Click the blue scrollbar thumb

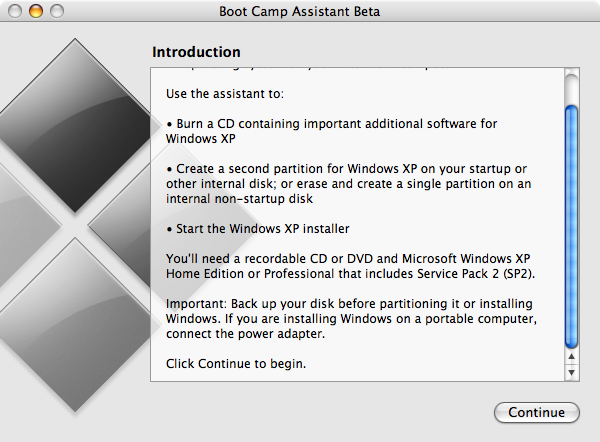tap(571, 227)
